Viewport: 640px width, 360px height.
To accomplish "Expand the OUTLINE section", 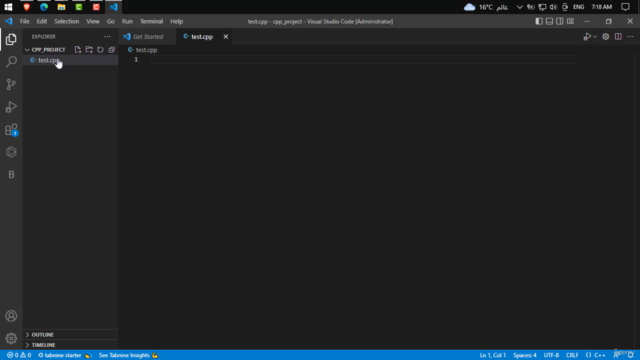I will click(70, 335).
